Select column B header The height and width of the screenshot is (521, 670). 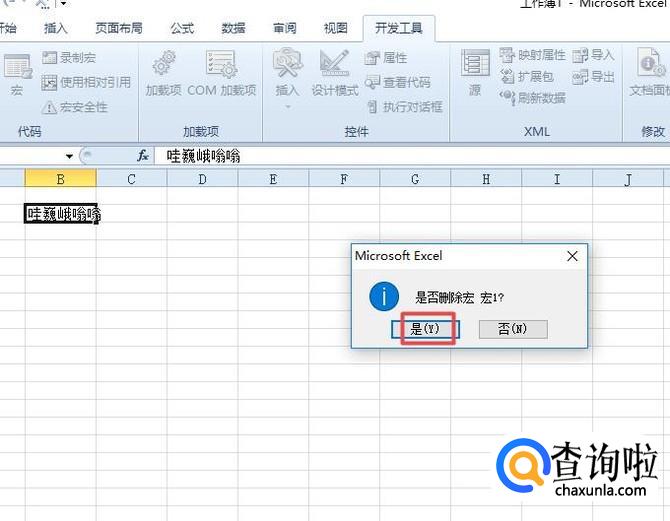click(x=61, y=179)
